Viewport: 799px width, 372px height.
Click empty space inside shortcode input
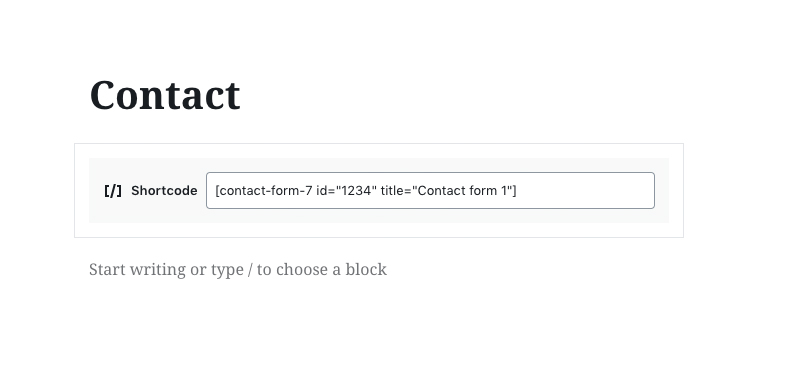click(x=586, y=191)
